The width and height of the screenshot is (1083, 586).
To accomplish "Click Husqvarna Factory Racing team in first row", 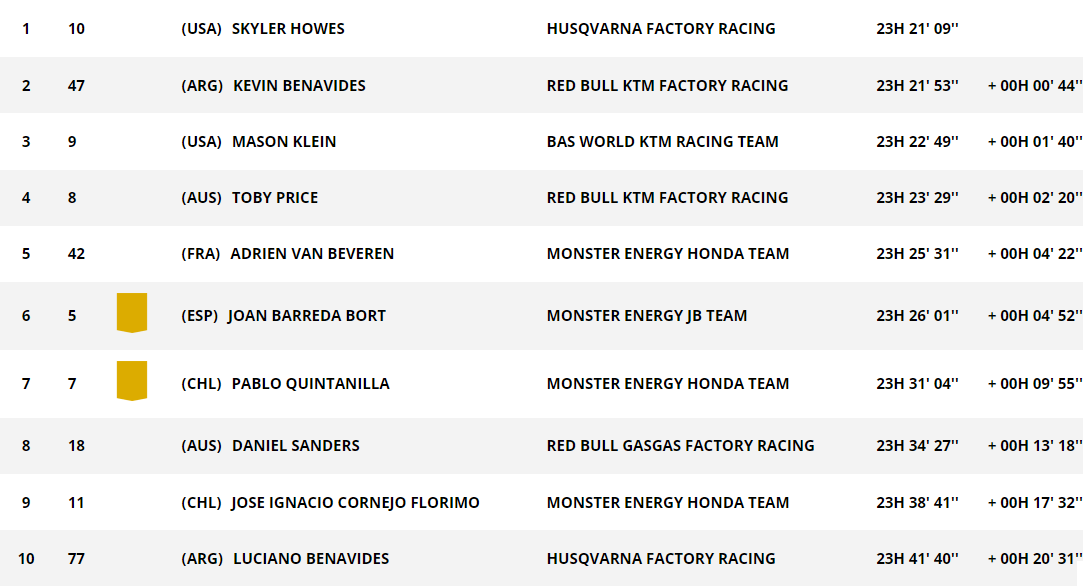I will coord(661,28).
